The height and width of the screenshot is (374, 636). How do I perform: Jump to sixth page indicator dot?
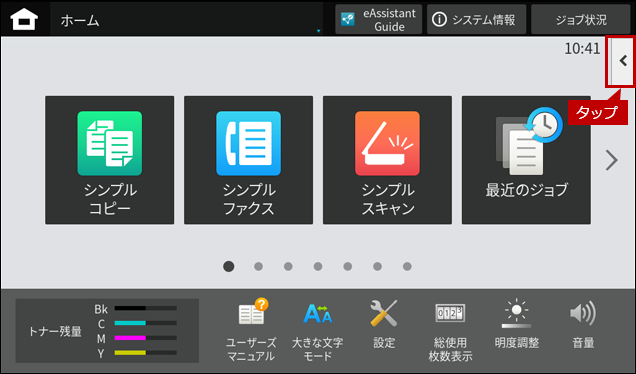click(x=377, y=266)
